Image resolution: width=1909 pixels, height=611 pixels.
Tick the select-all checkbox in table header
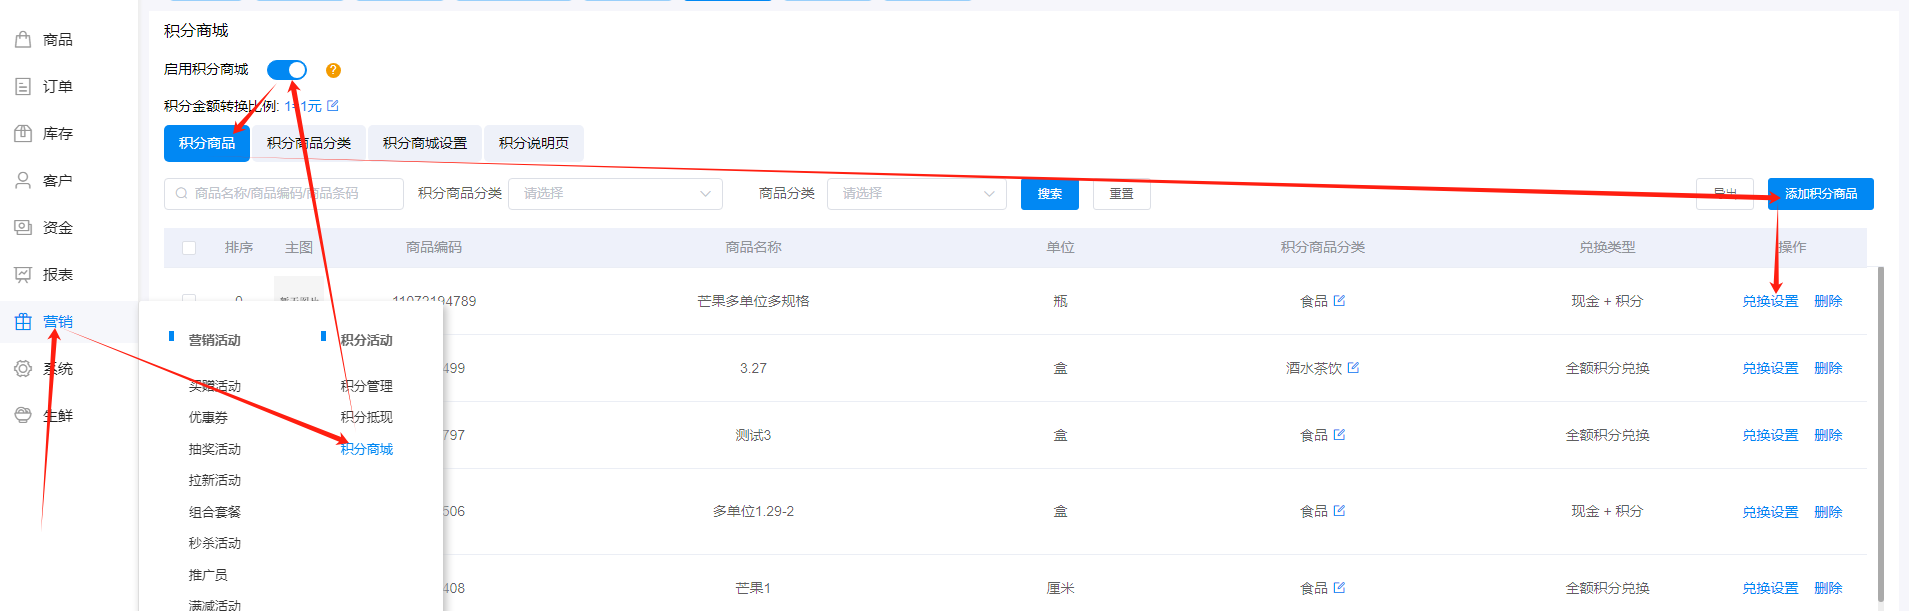coord(189,248)
